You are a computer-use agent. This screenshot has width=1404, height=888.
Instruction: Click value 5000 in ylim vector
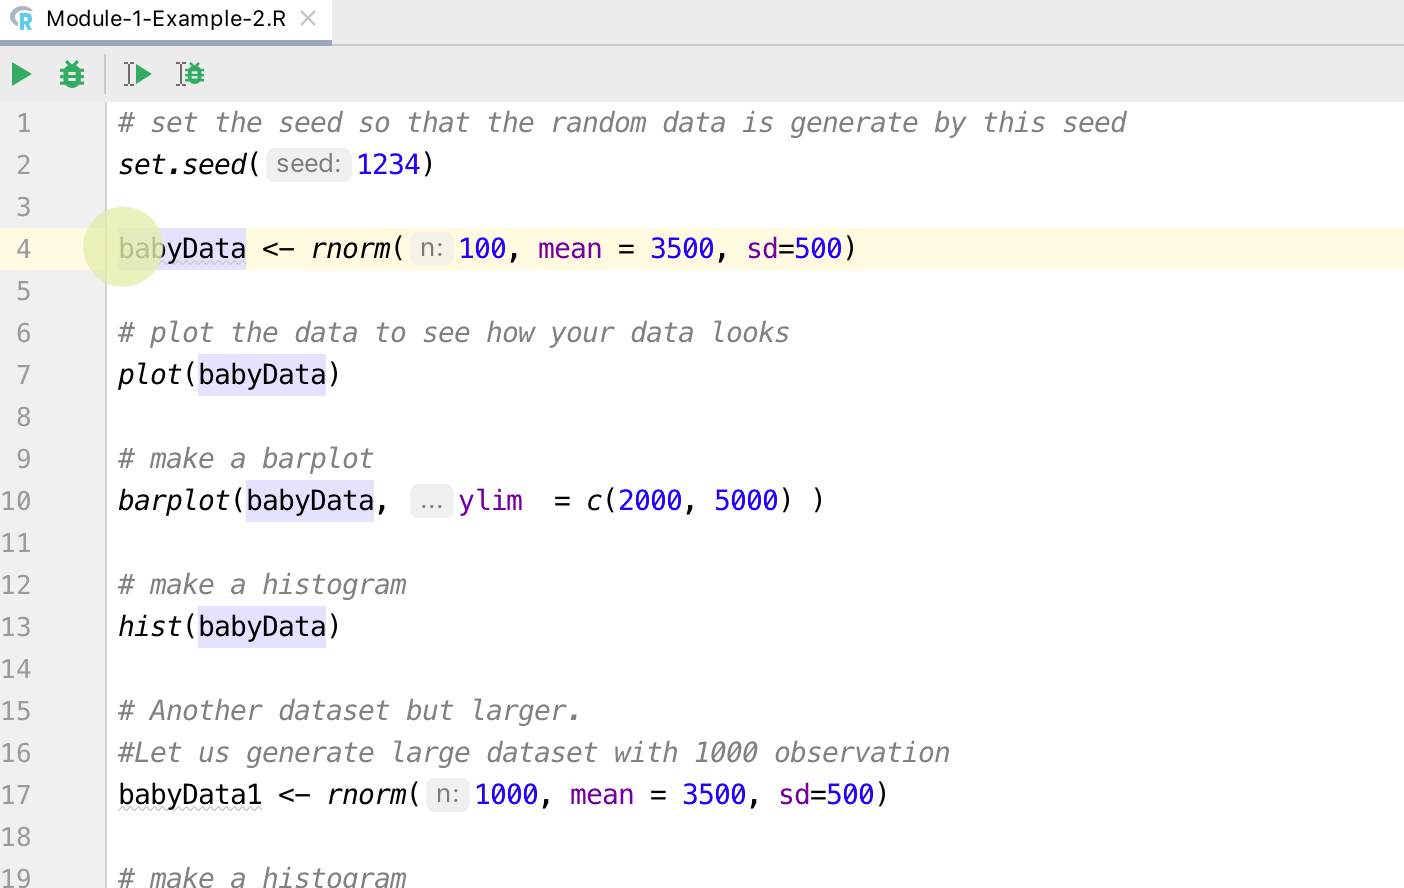[746, 500]
